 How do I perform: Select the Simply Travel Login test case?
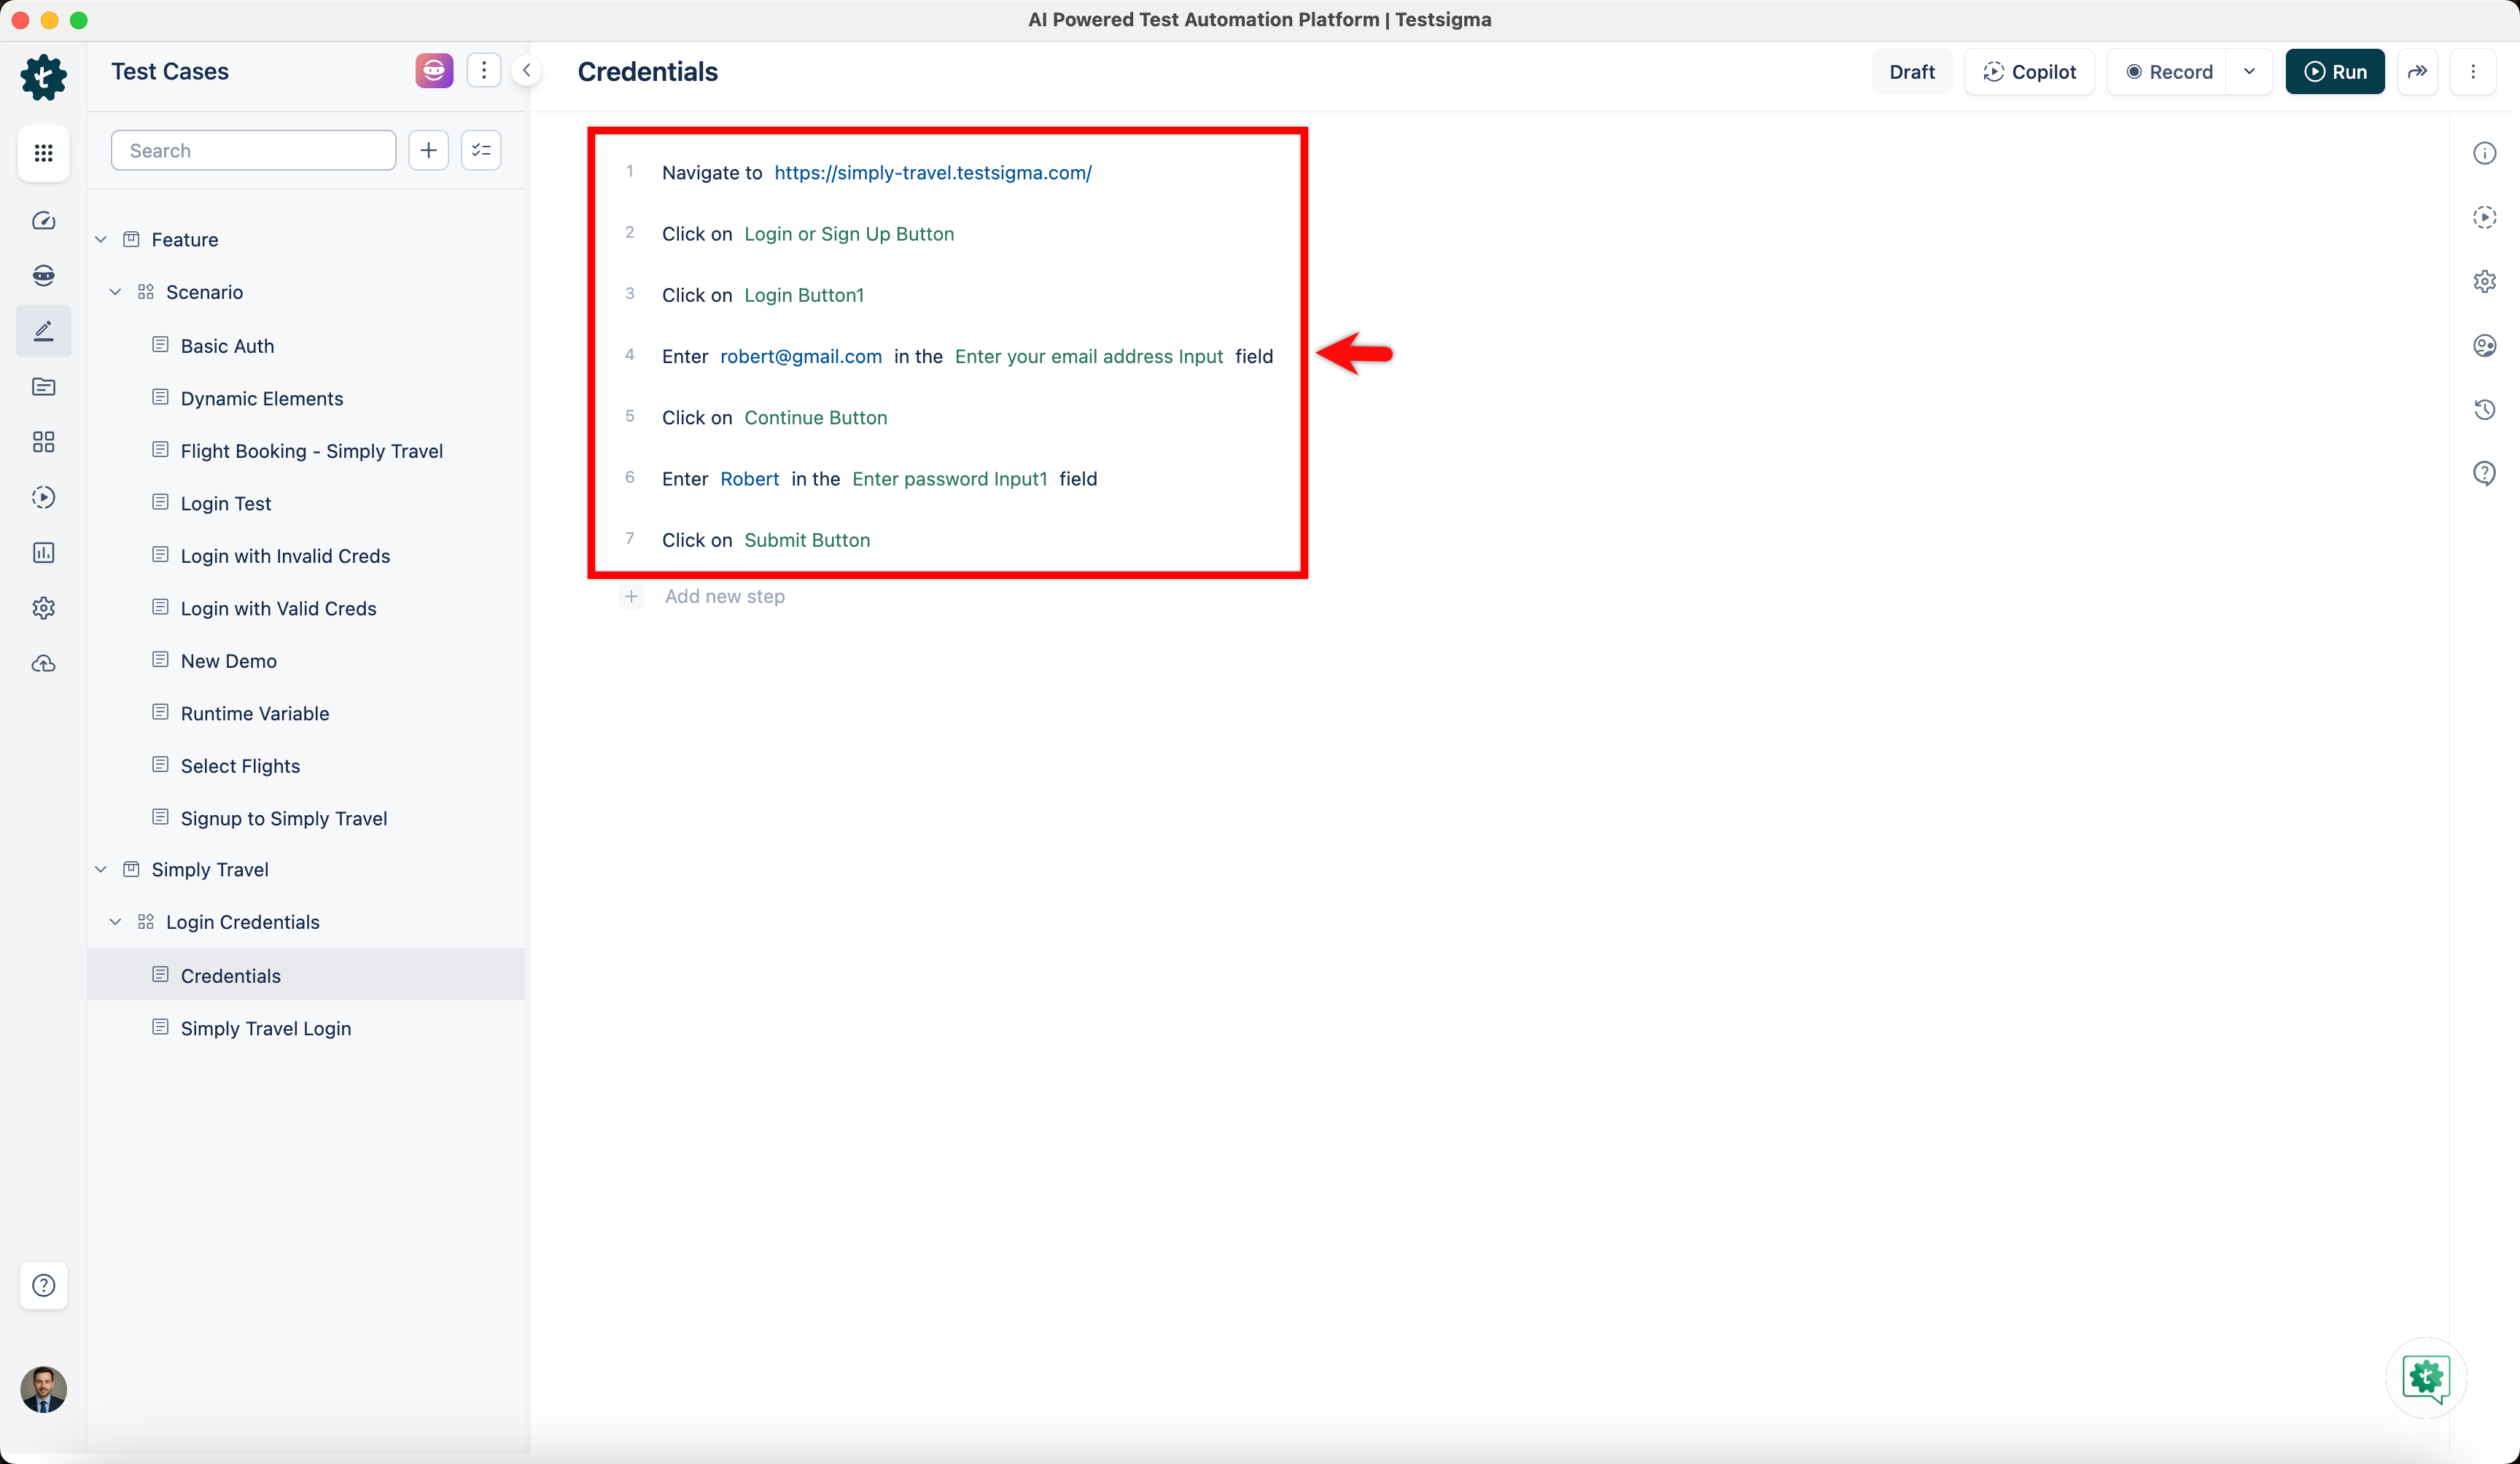pyautogui.click(x=265, y=1028)
